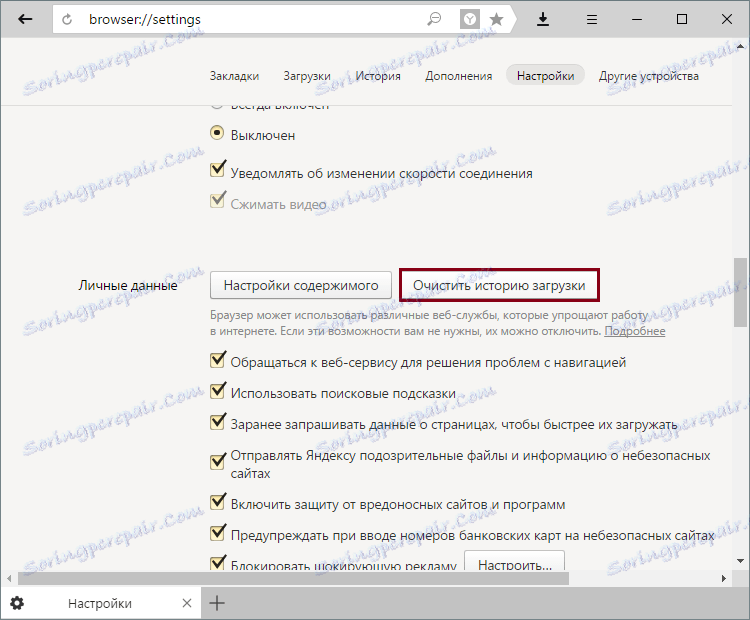The image size is (750, 620).
Task: Open Другие устройства tab
Action: 649,76
